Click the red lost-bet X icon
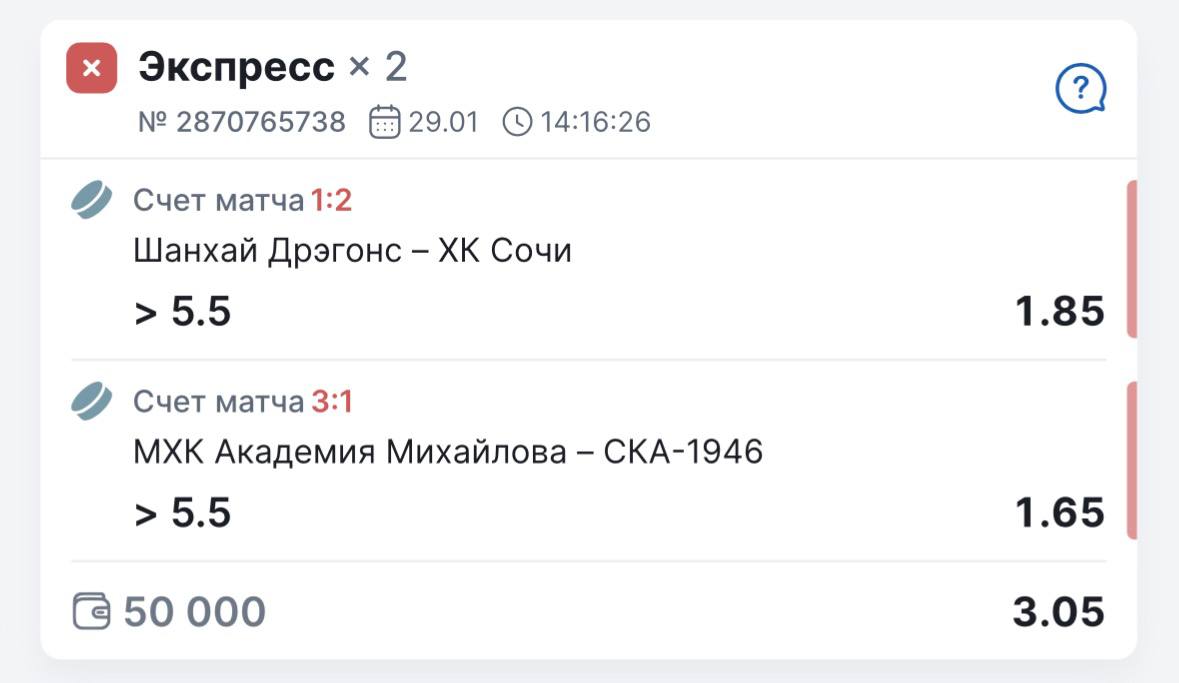The image size is (1179, 683). pos(91,68)
